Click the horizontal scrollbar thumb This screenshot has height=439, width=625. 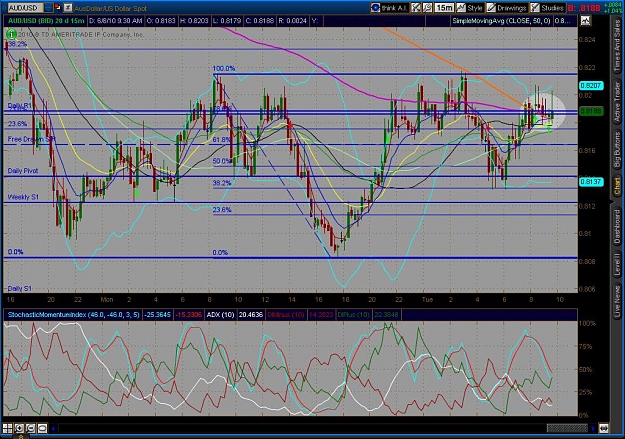[x=567, y=429]
